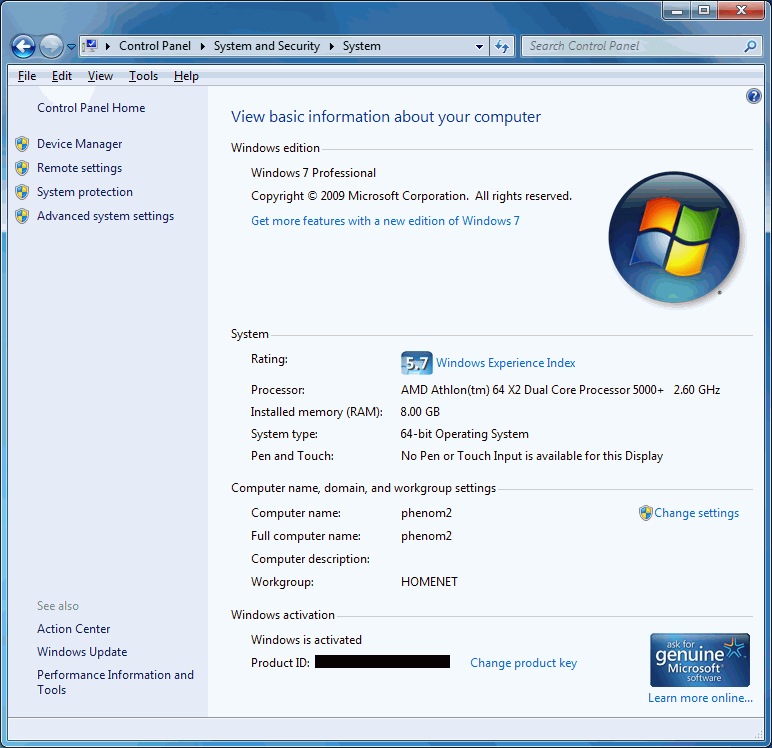Maximize the System window
Image resolution: width=772 pixels, height=748 pixels.
(704, 10)
